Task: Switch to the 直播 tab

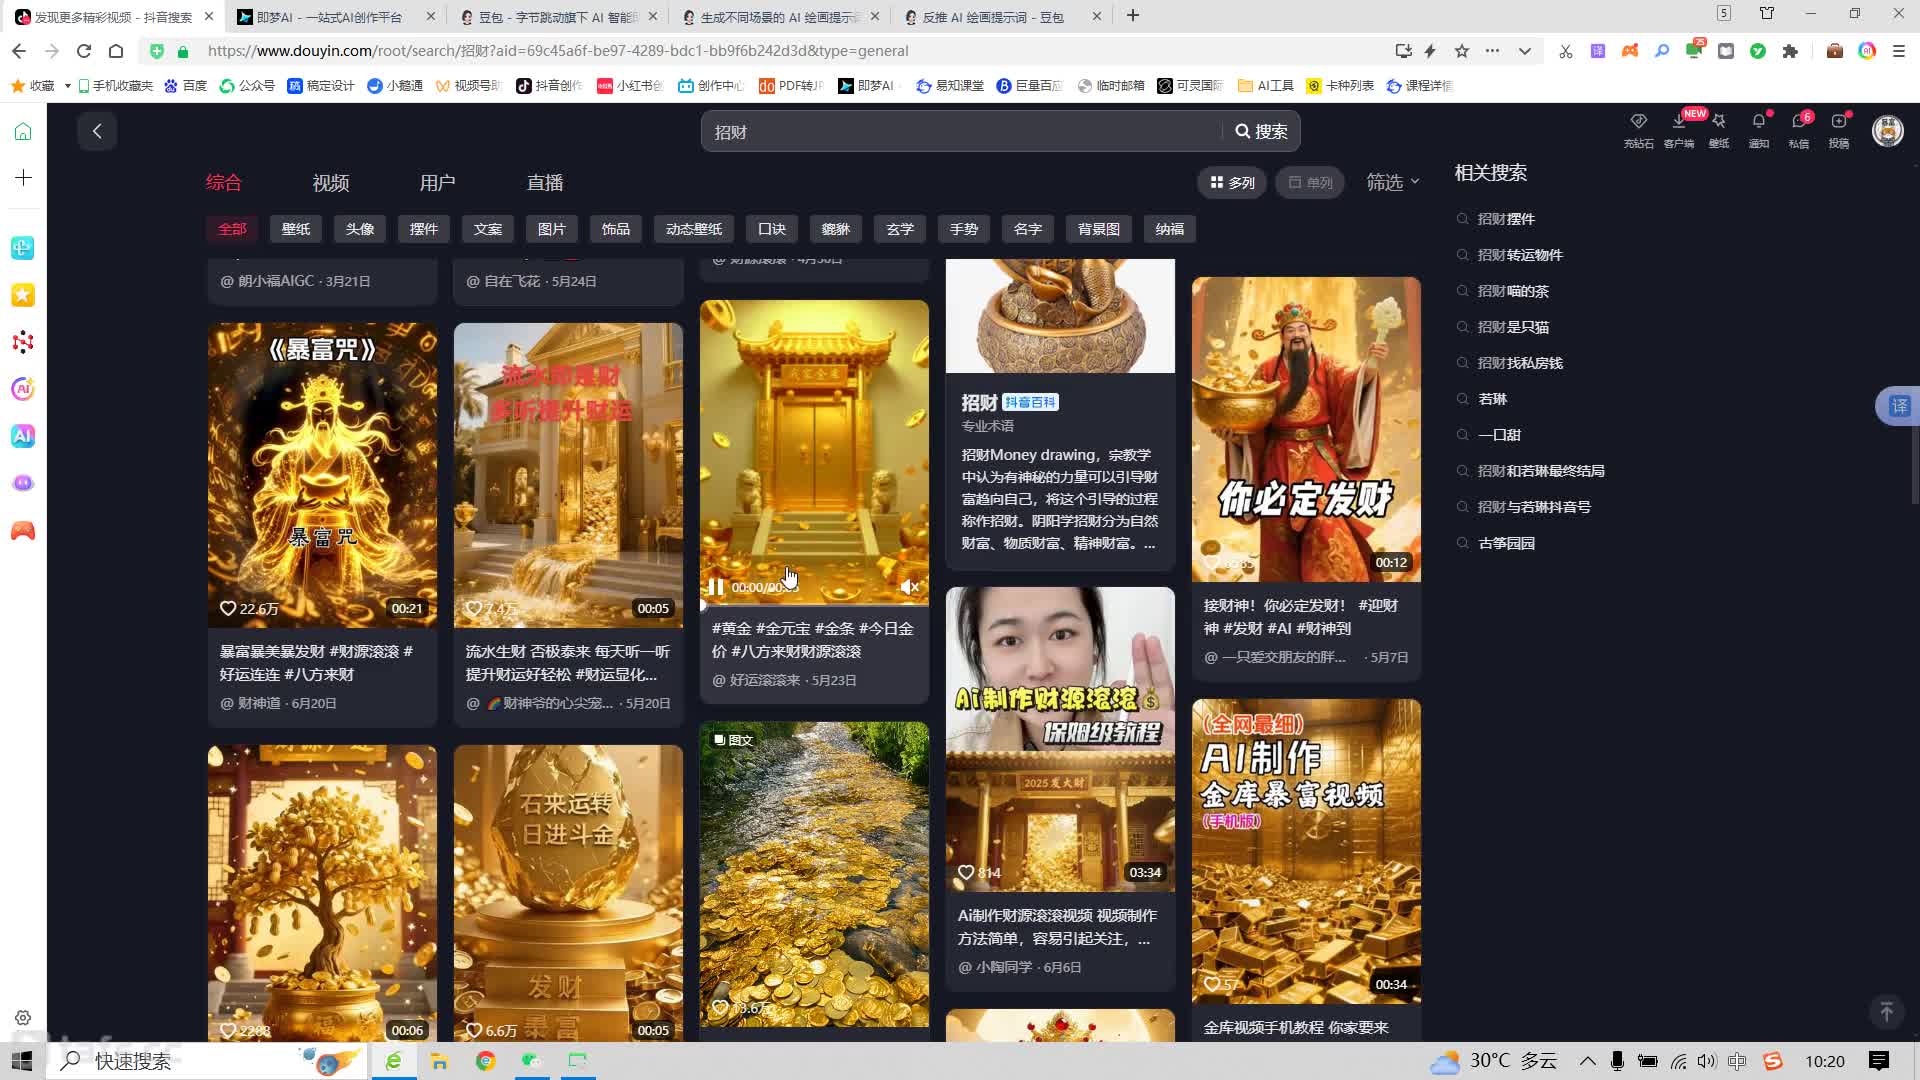Action: pos(545,183)
